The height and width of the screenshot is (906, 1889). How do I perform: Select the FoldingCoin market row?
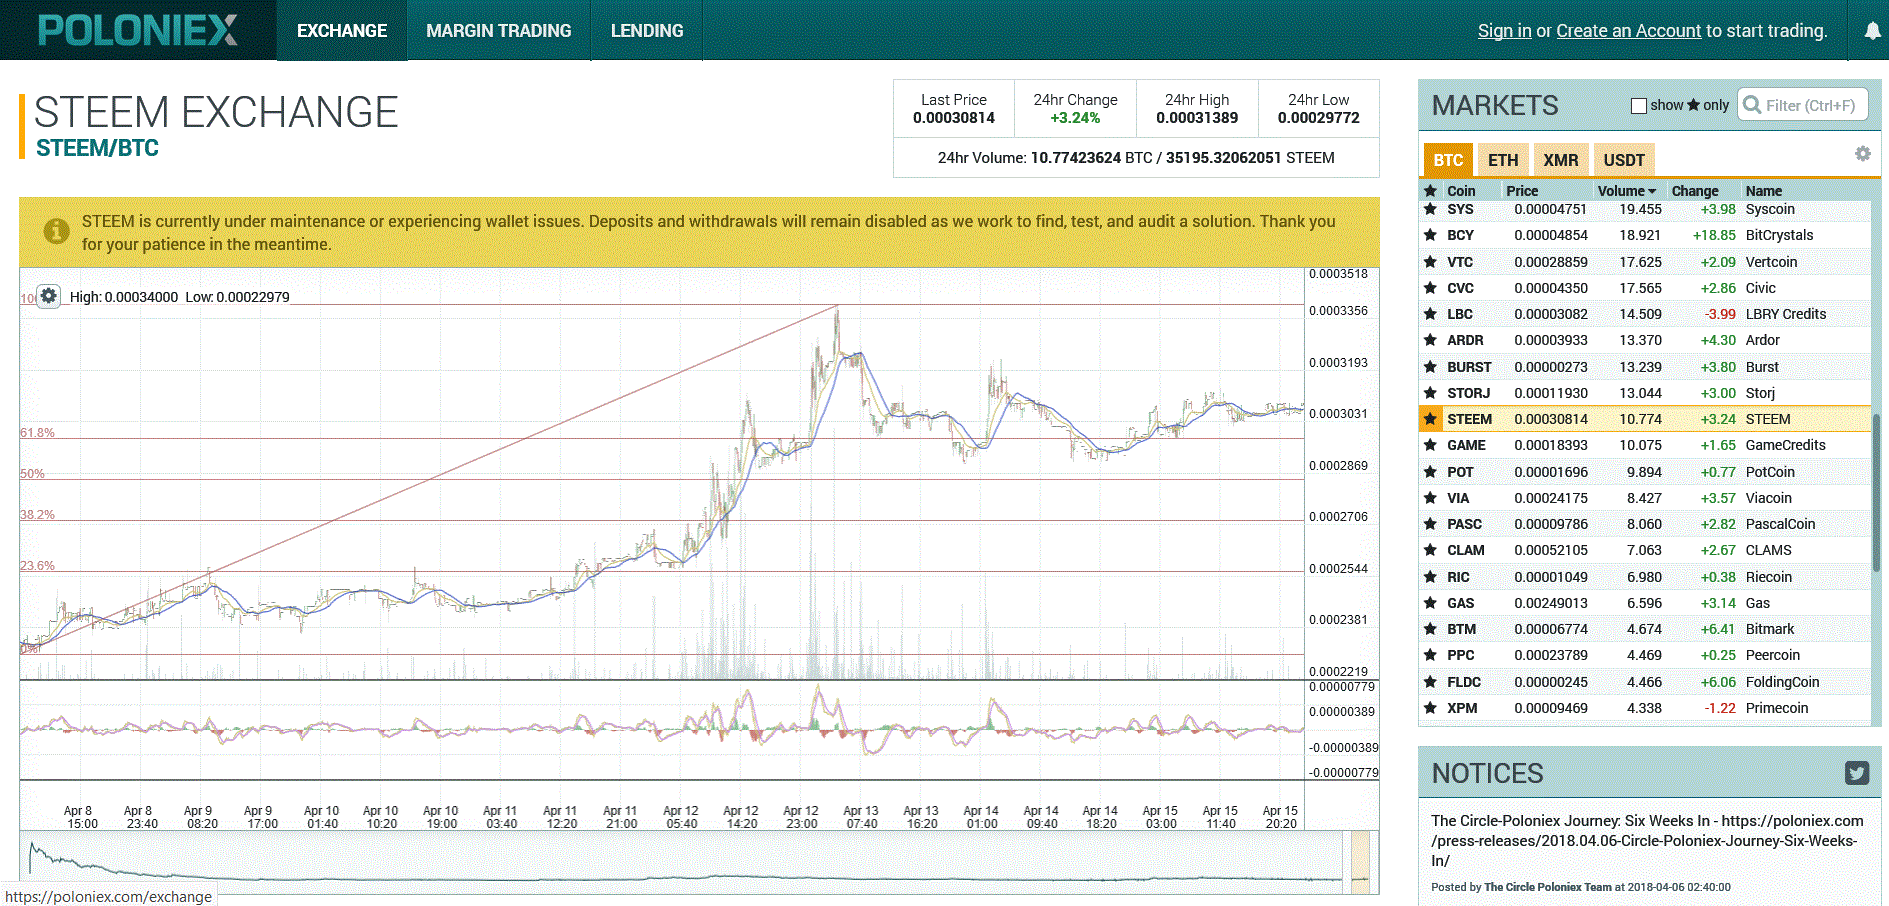pyautogui.click(x=1645, y=682)
